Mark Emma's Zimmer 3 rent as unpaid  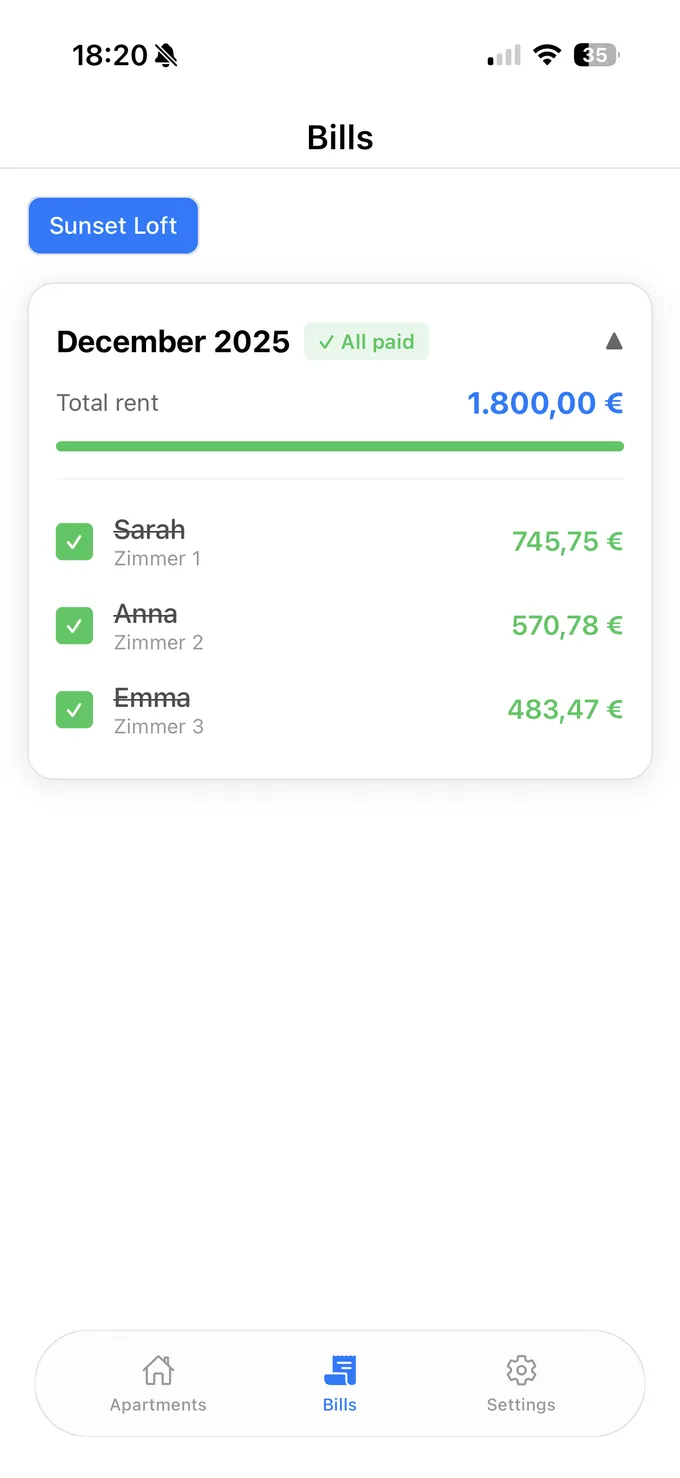click(74, 709)
